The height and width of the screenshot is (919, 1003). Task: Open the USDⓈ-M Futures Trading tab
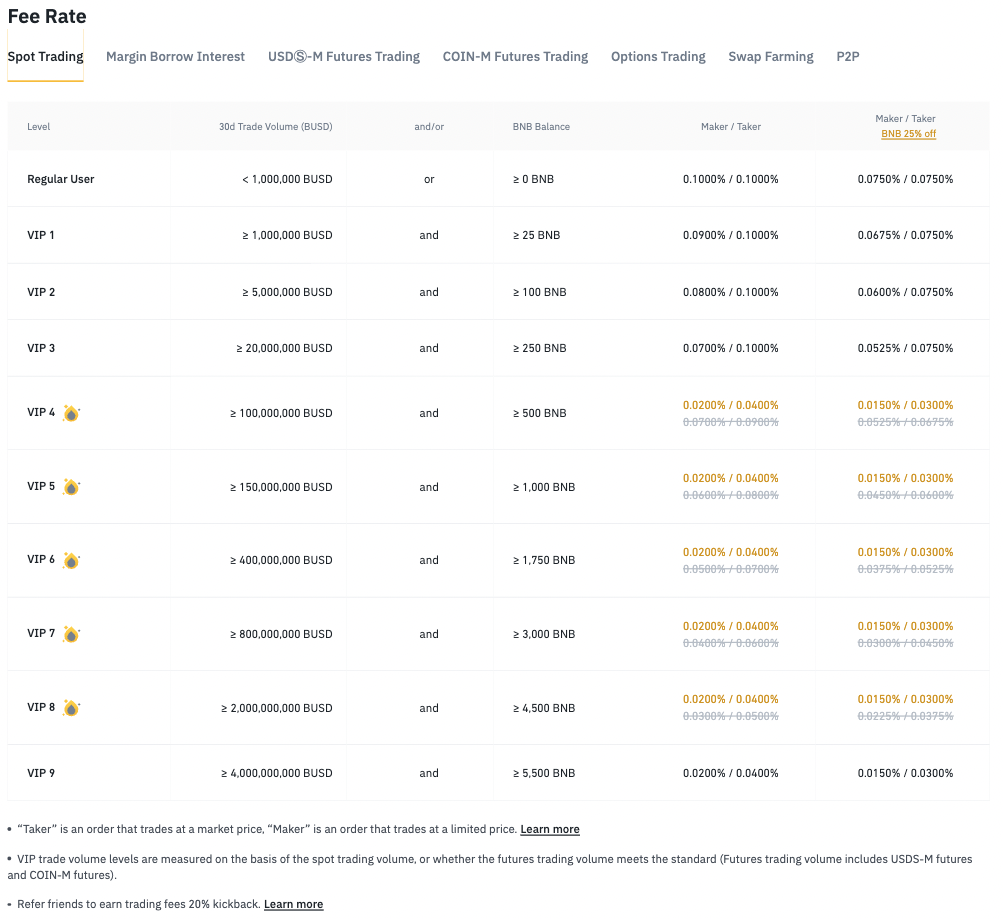pyautogui.click(x=344, y=57)
